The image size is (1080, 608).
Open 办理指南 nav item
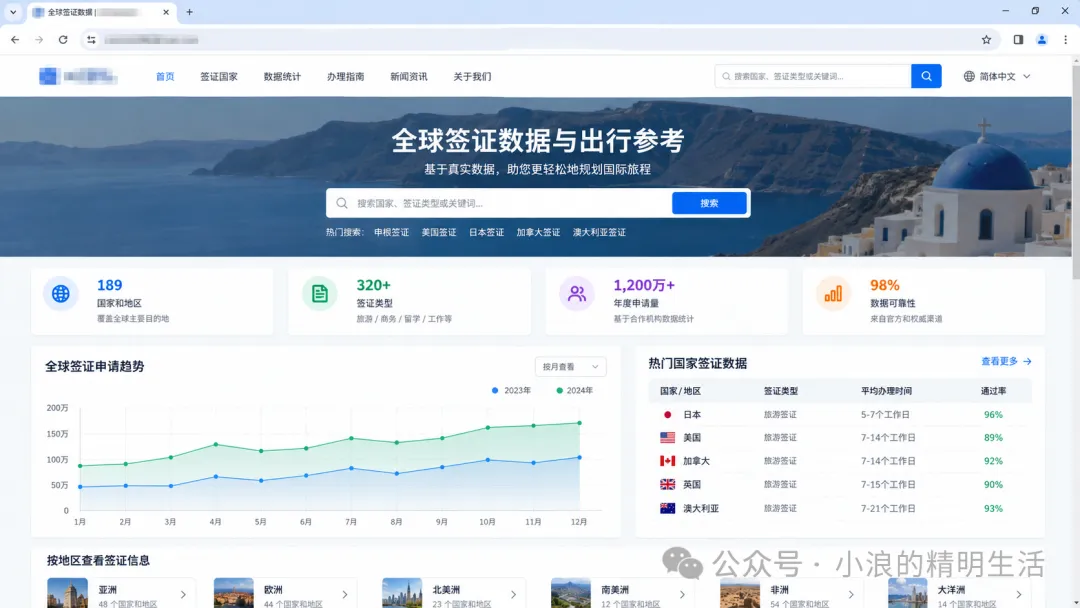click(x=346, y=76)
